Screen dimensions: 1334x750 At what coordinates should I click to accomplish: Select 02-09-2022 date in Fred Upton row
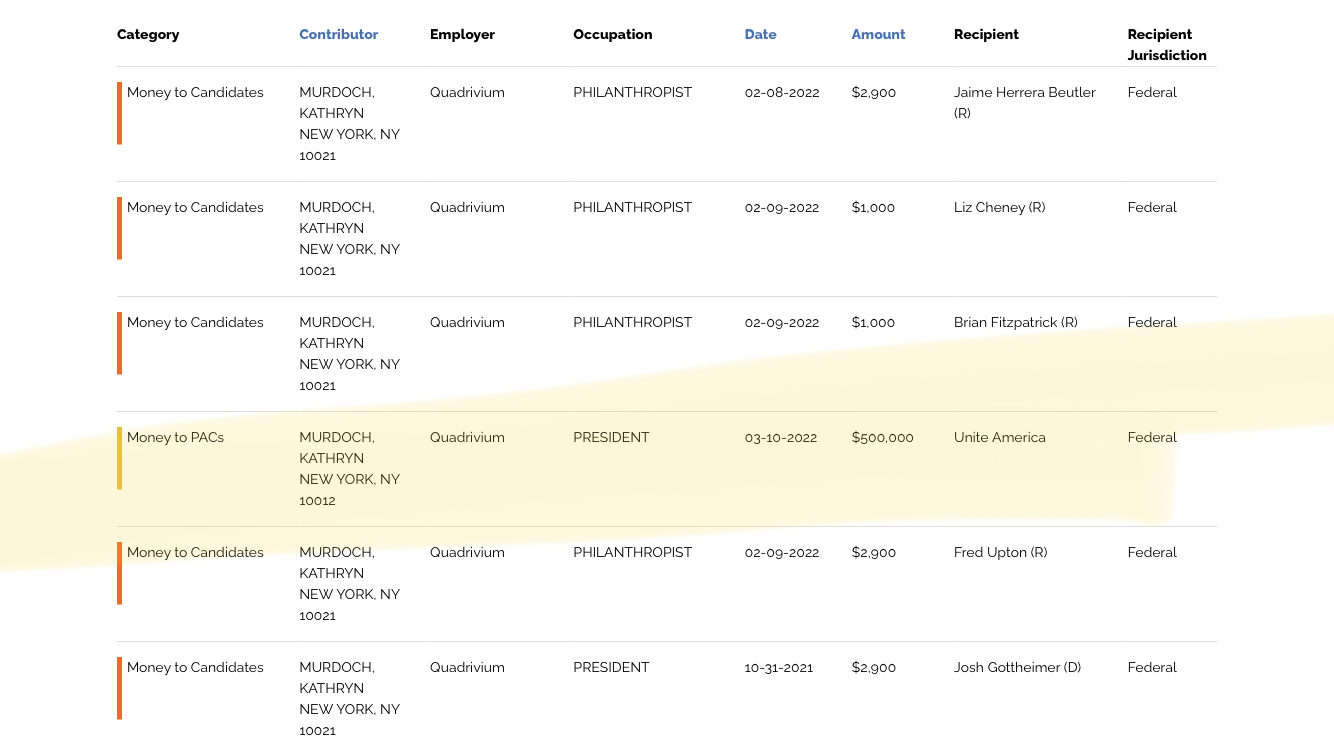click(781, 552)
